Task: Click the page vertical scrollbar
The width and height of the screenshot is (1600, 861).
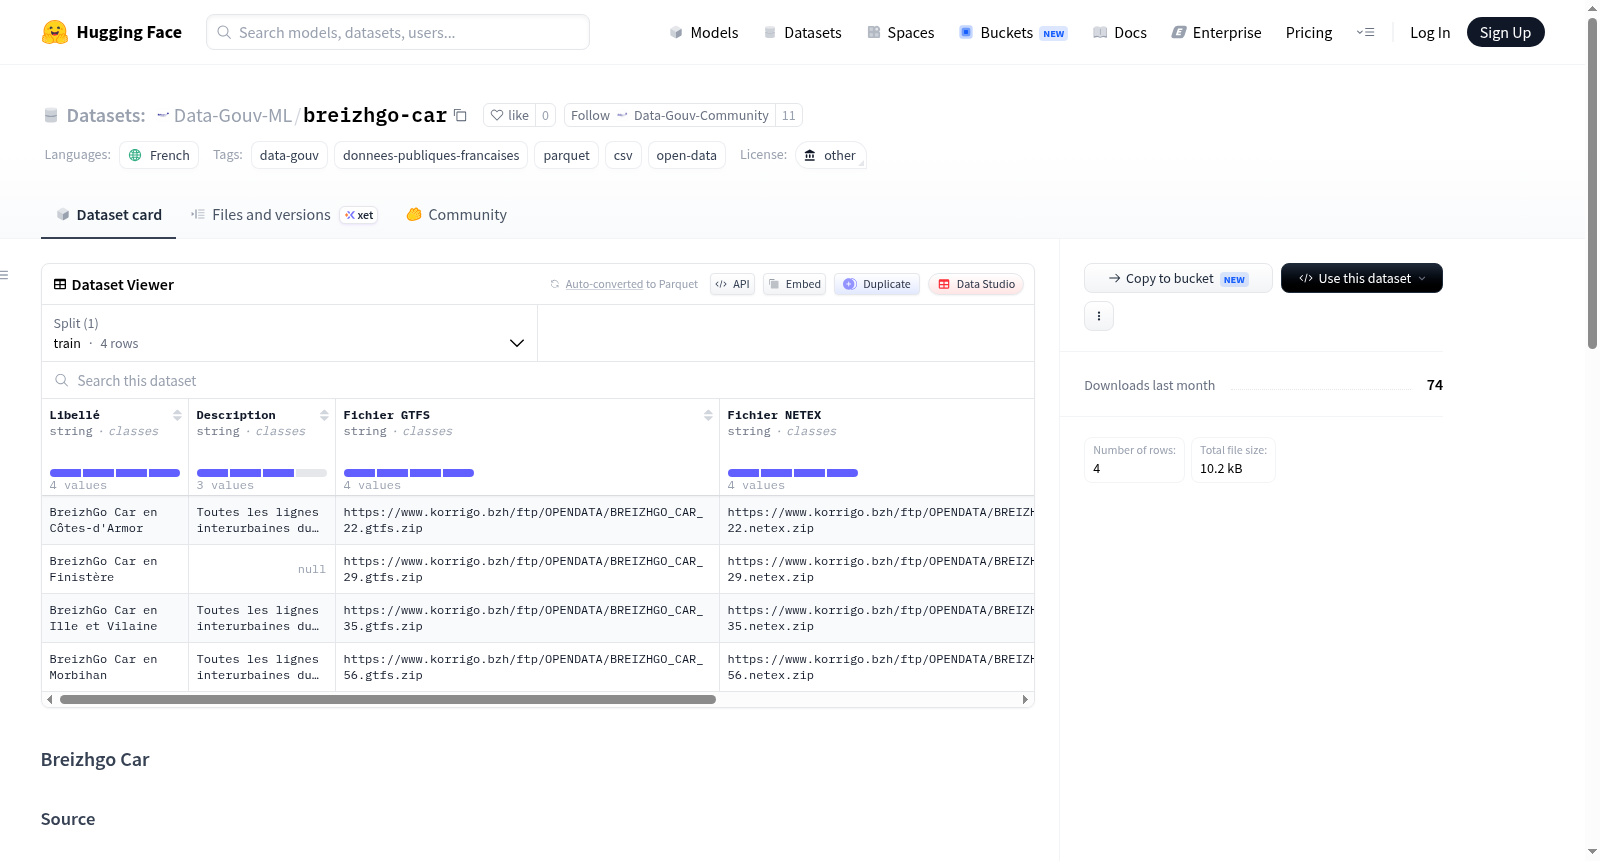Action: [1592, 183]
